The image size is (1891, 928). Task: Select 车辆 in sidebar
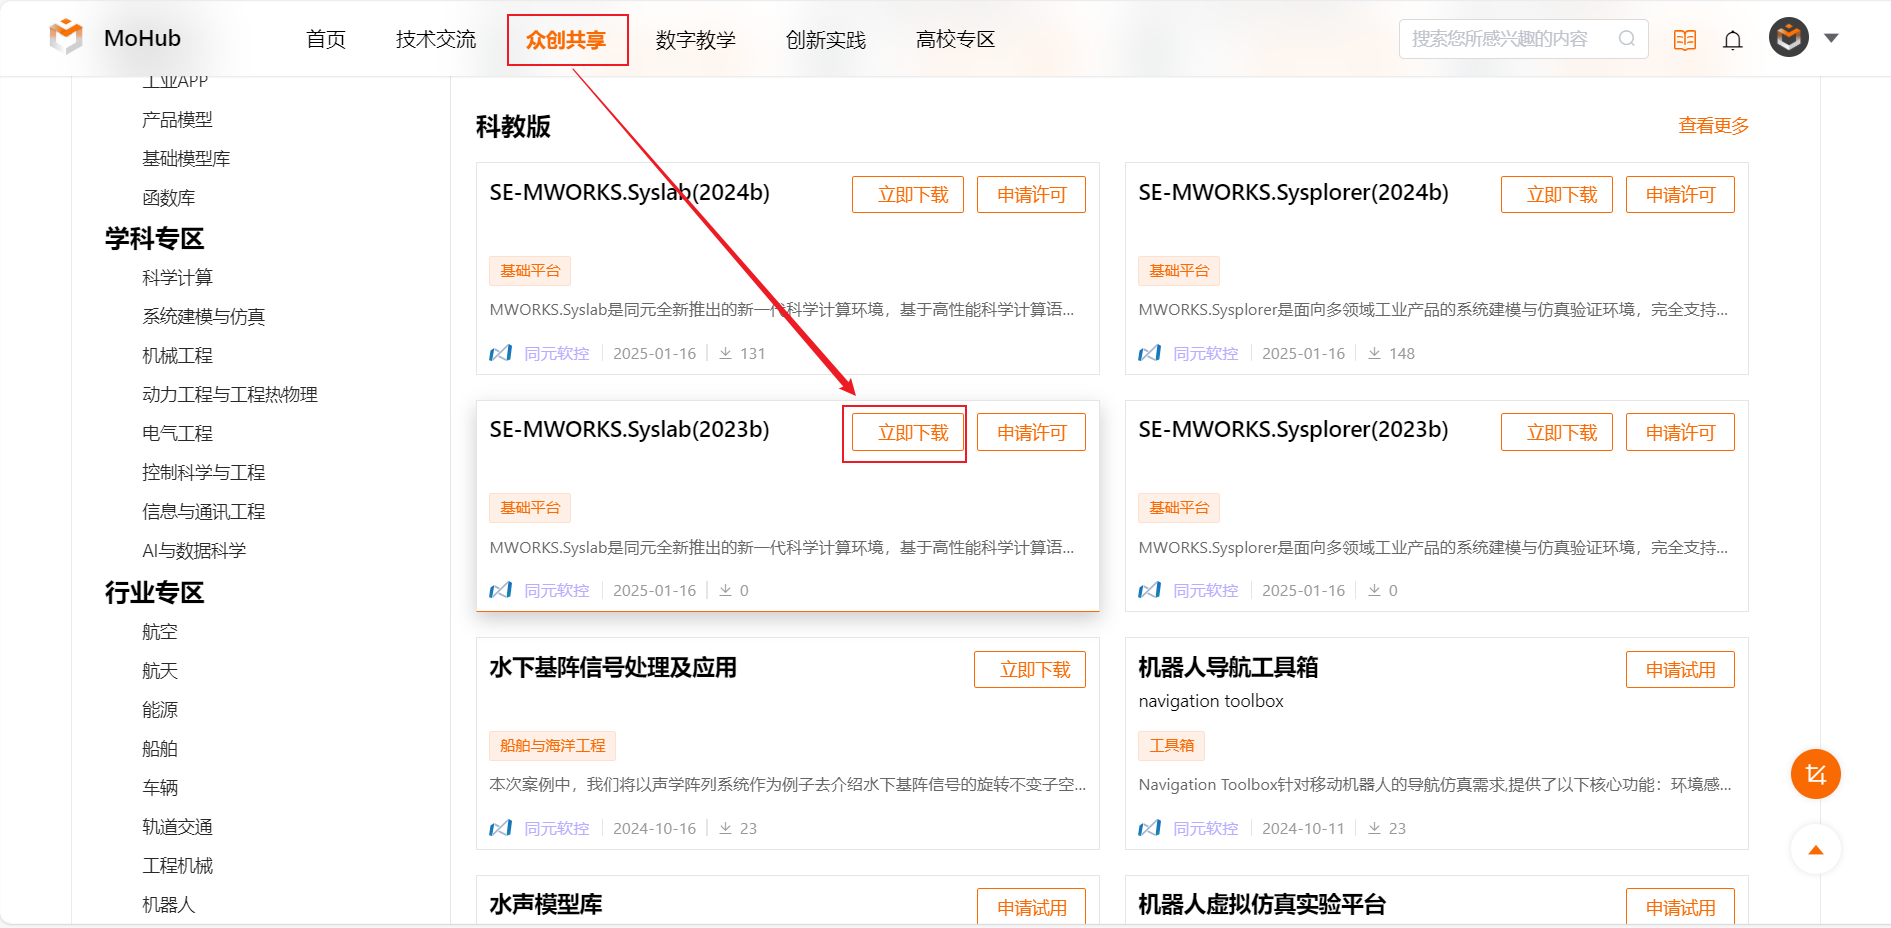(x=160, y=787)
